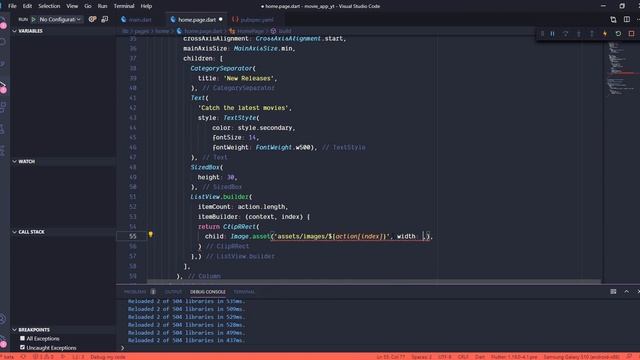
Task: Open the View menu
Action: tap(72, 6)
